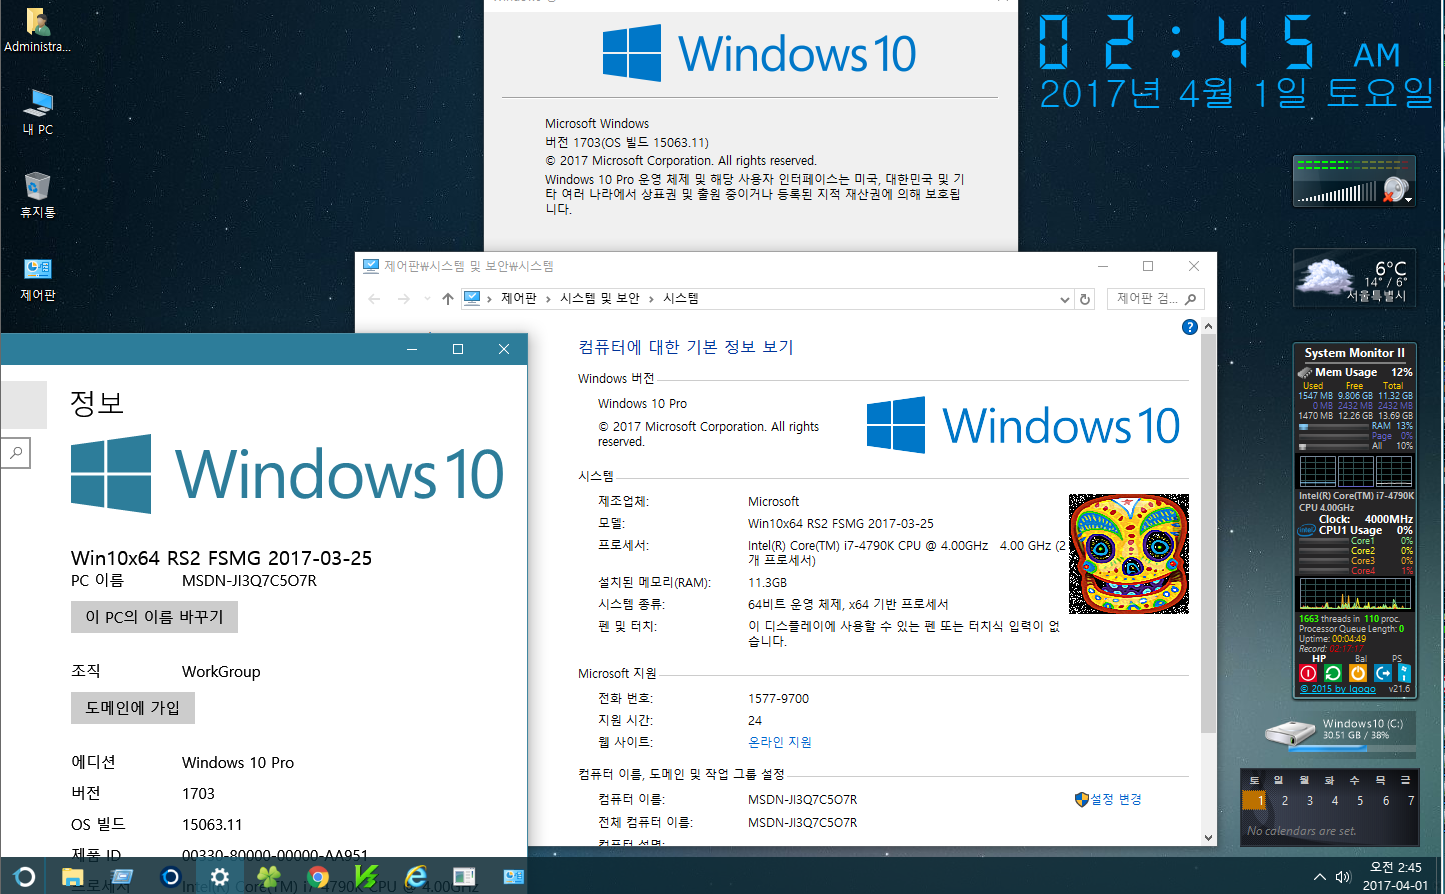The image size is (1445, 894).
Task: Open the Administrator folder desktop icon
Action: pos(38,29)
